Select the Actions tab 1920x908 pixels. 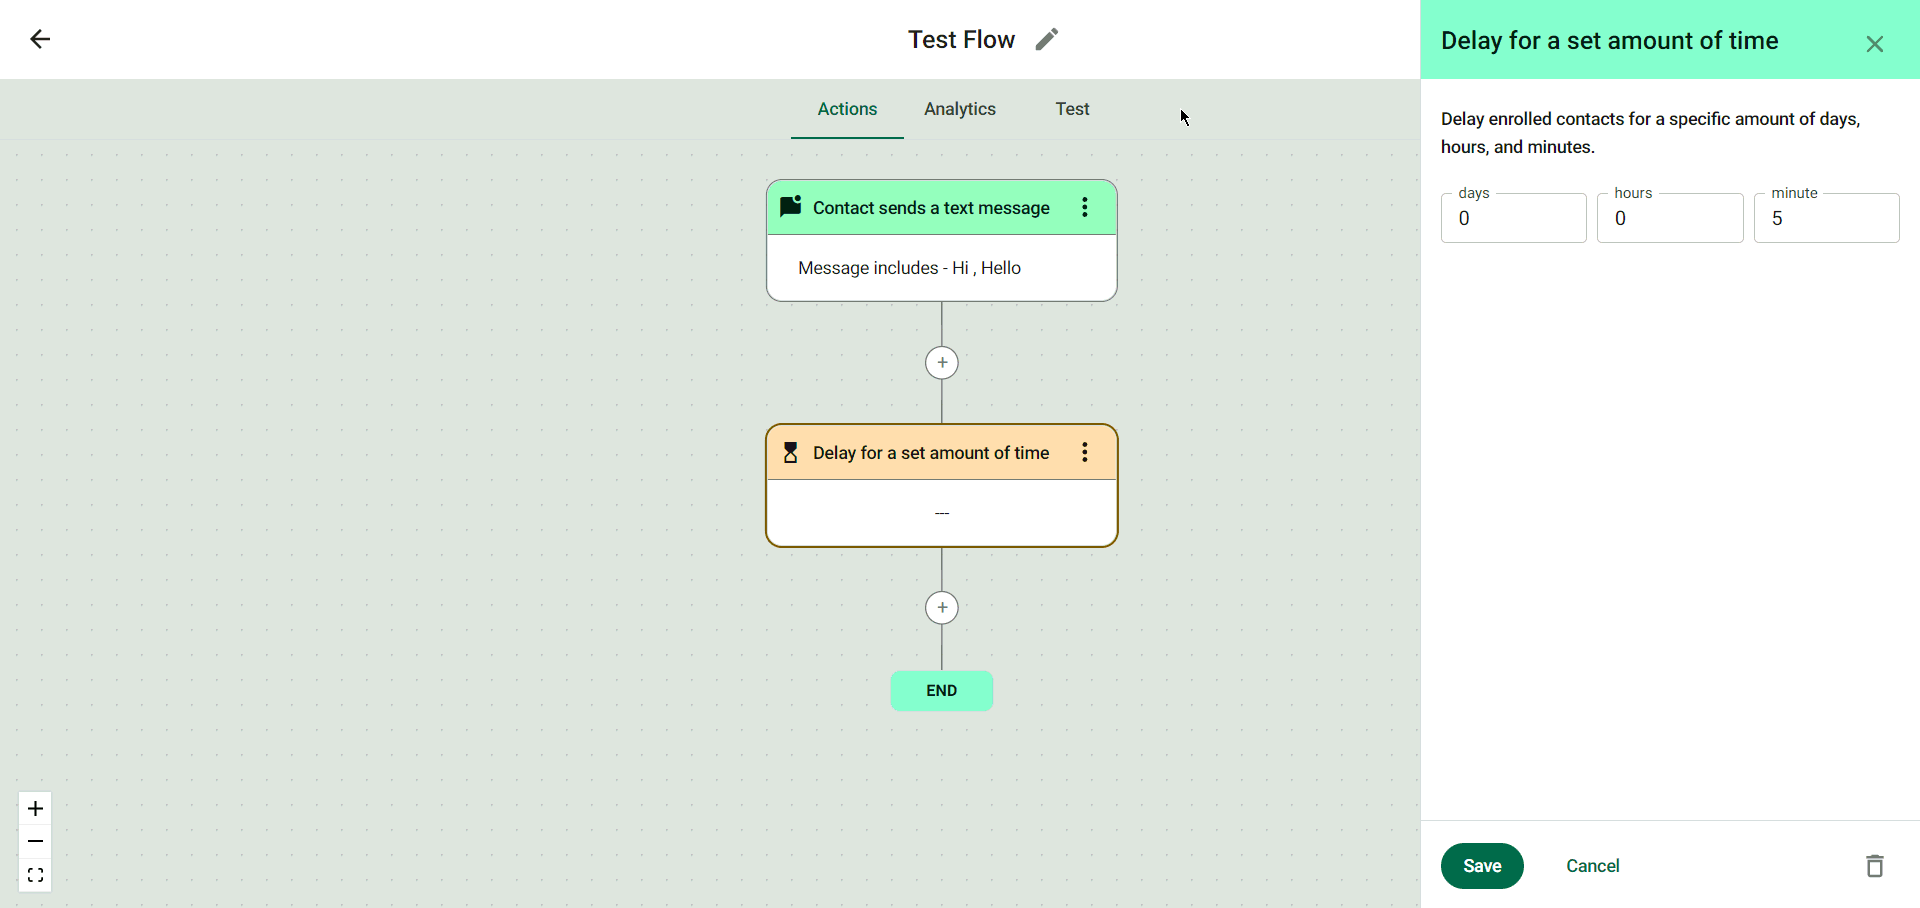tap(847, 109)
